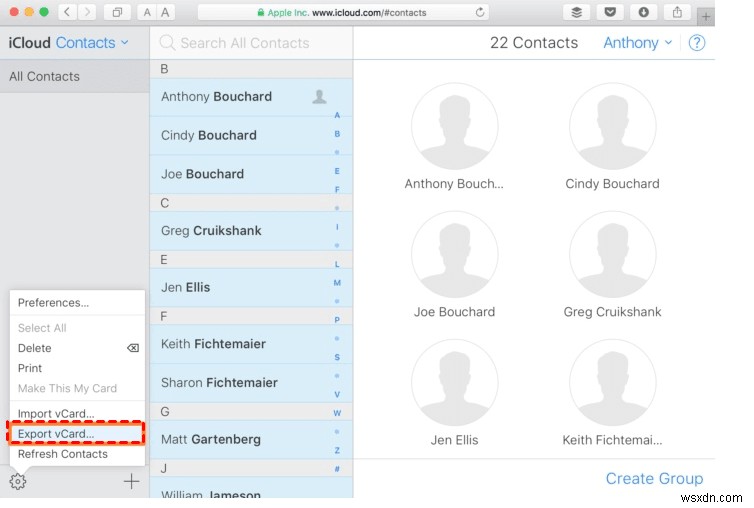Jump to letter V in alphabet index
Image resolution: width=754 pixels, height=508 pixels.
point(337,394)
